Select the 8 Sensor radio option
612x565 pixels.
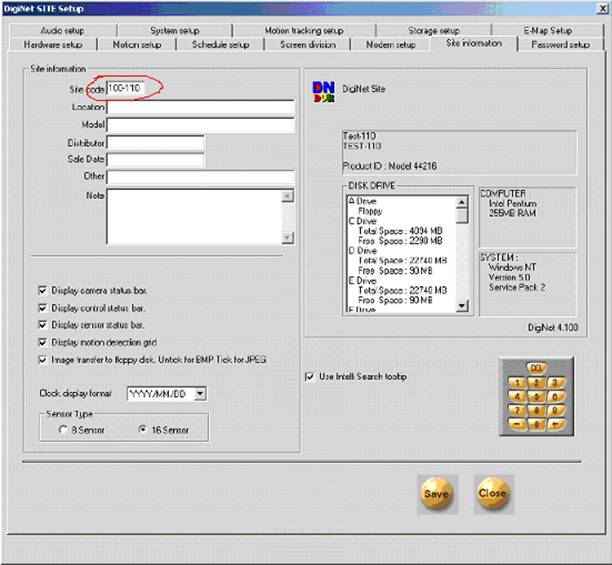(62, 430)
